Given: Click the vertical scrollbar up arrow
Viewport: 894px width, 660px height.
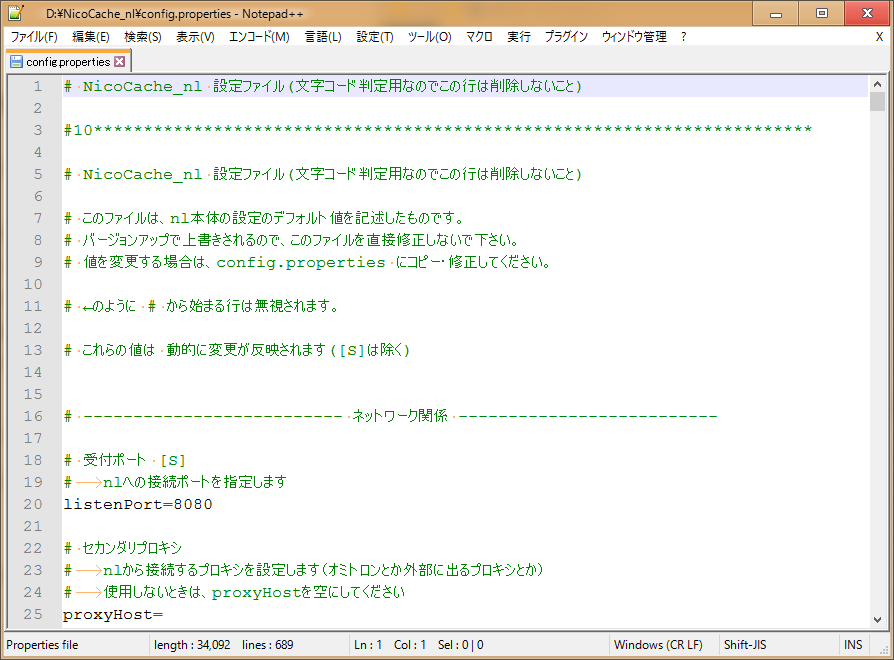Looking at the screenshot, I should (x=877, y=84).
